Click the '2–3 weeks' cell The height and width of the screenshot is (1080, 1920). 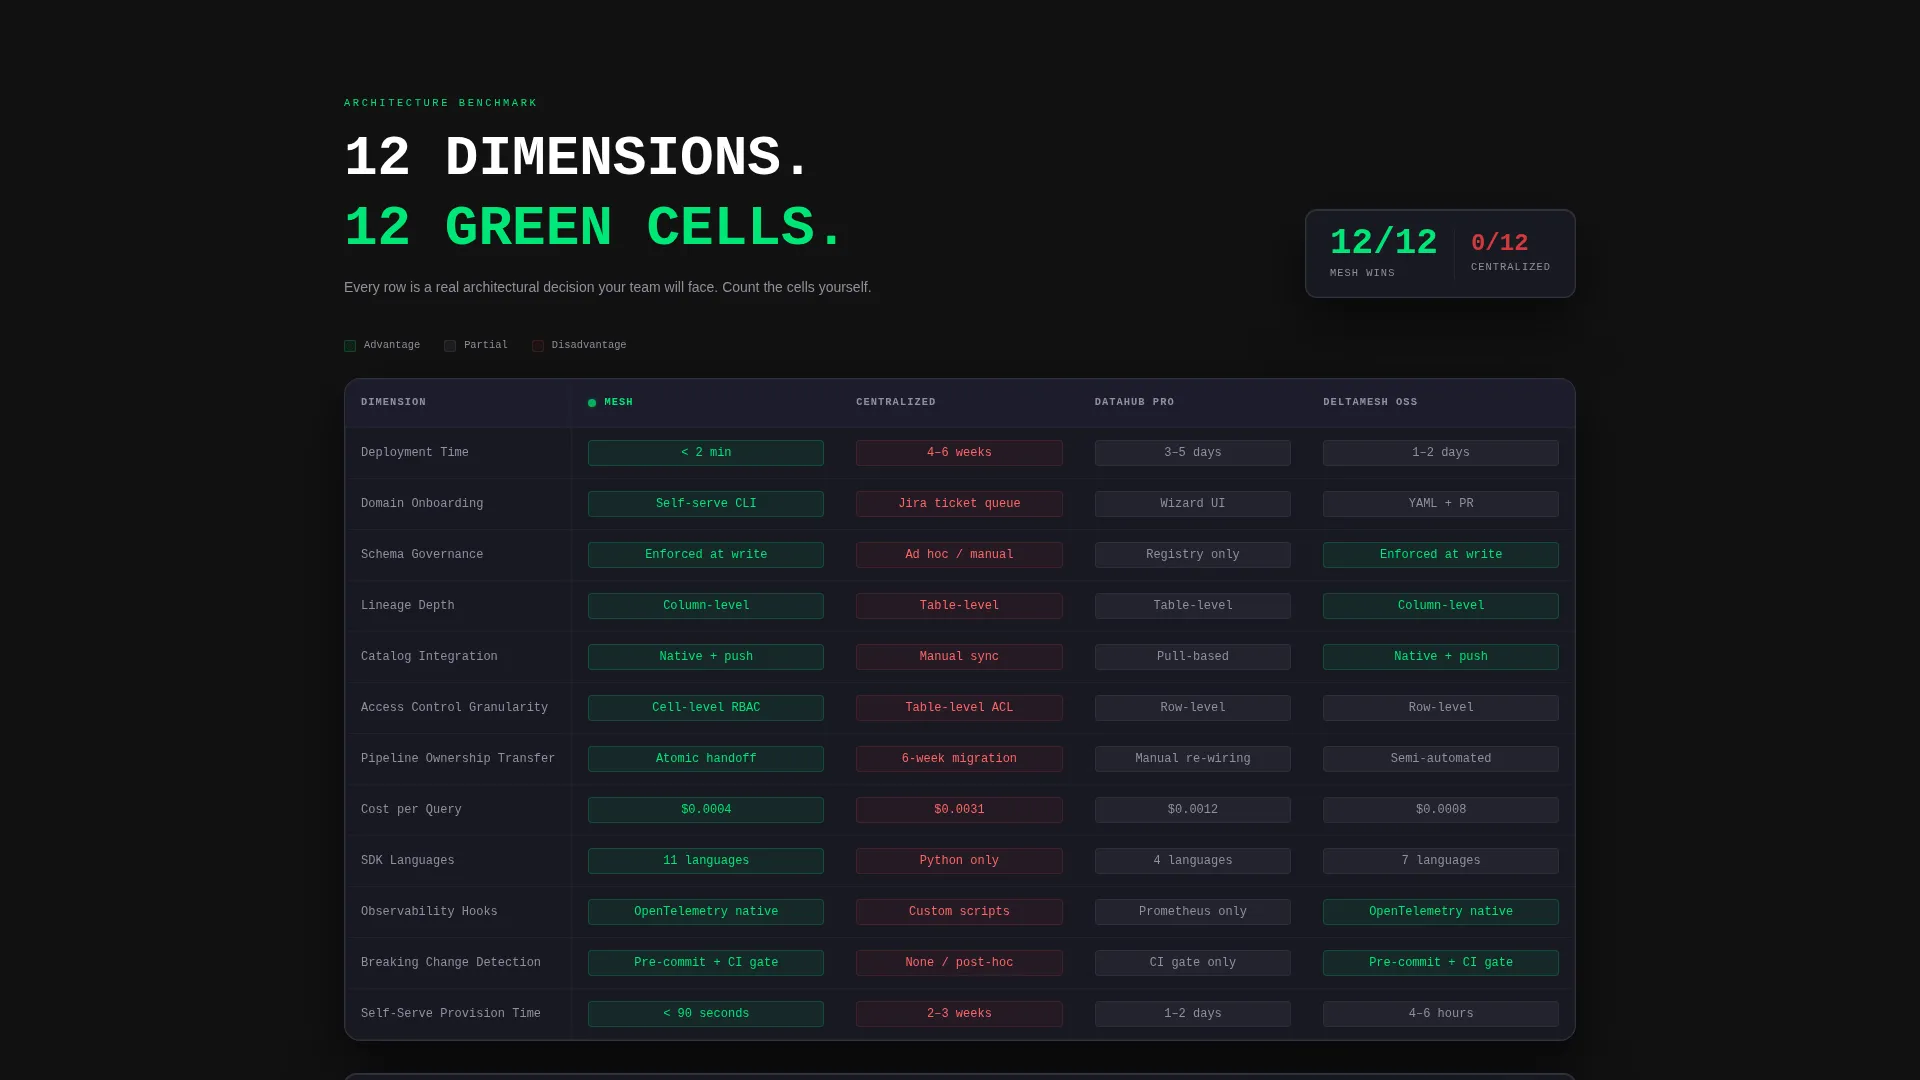point(959,1014)
